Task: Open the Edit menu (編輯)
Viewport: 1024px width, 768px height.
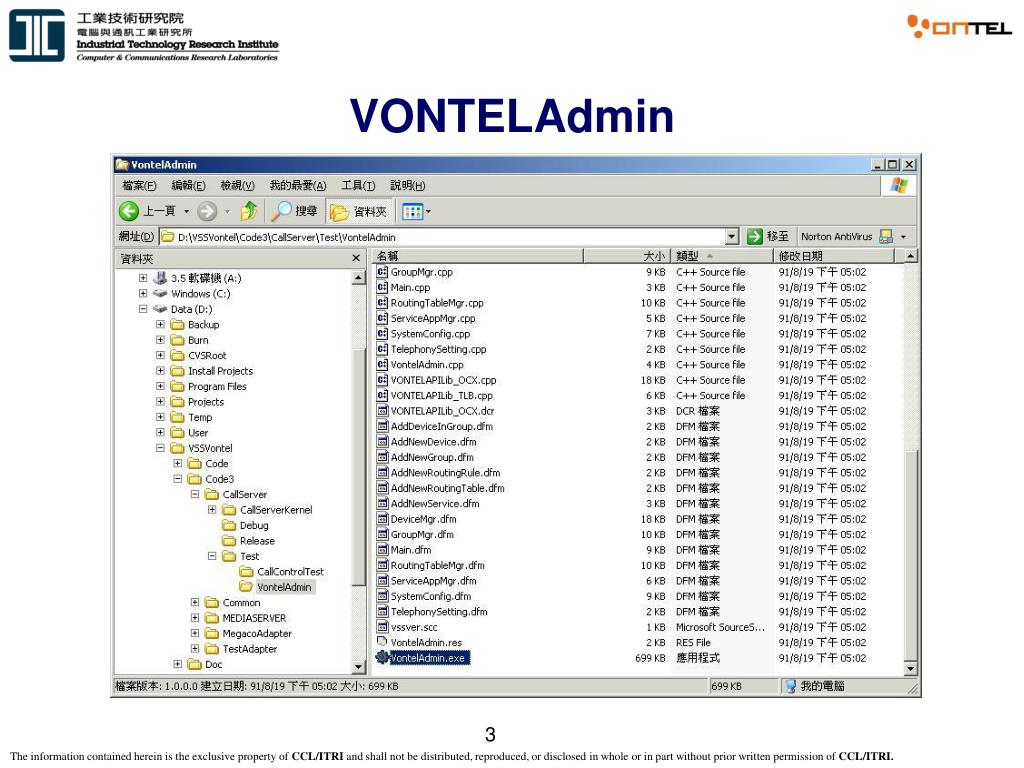Action: [x=188, y=185]
